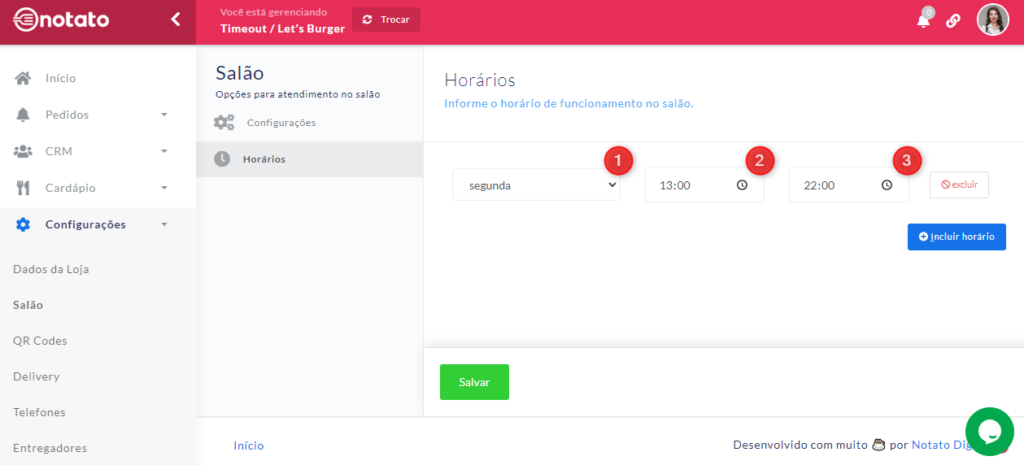Expand the Pedidos menu

pyautogui.click(x=90, y=115)
